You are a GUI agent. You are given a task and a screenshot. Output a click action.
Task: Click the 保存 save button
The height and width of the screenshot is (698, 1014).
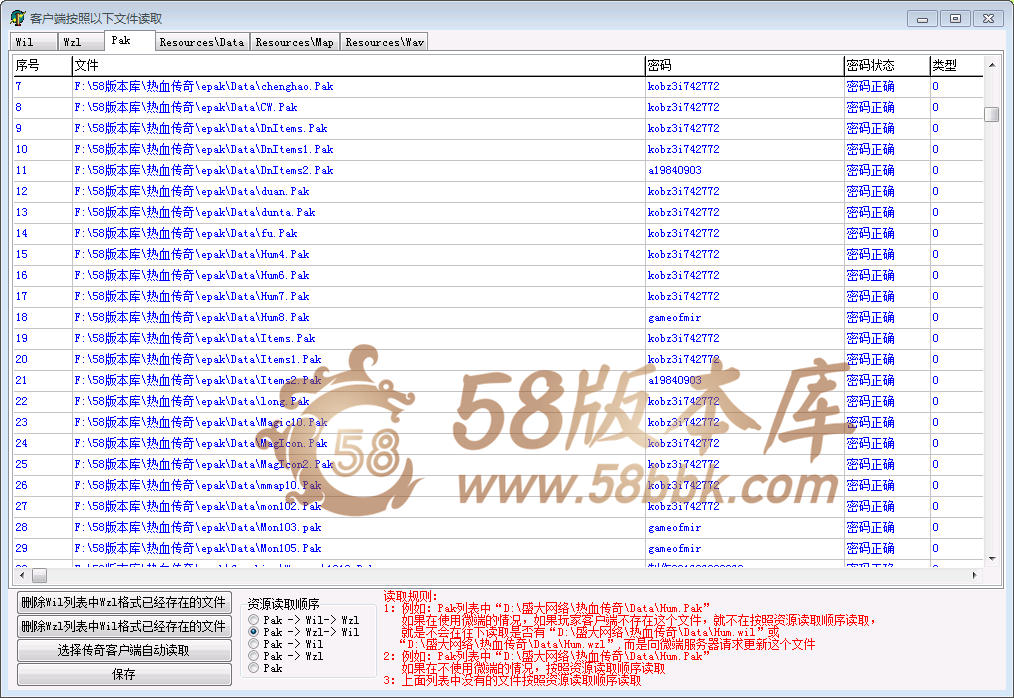tap(124, 674)
